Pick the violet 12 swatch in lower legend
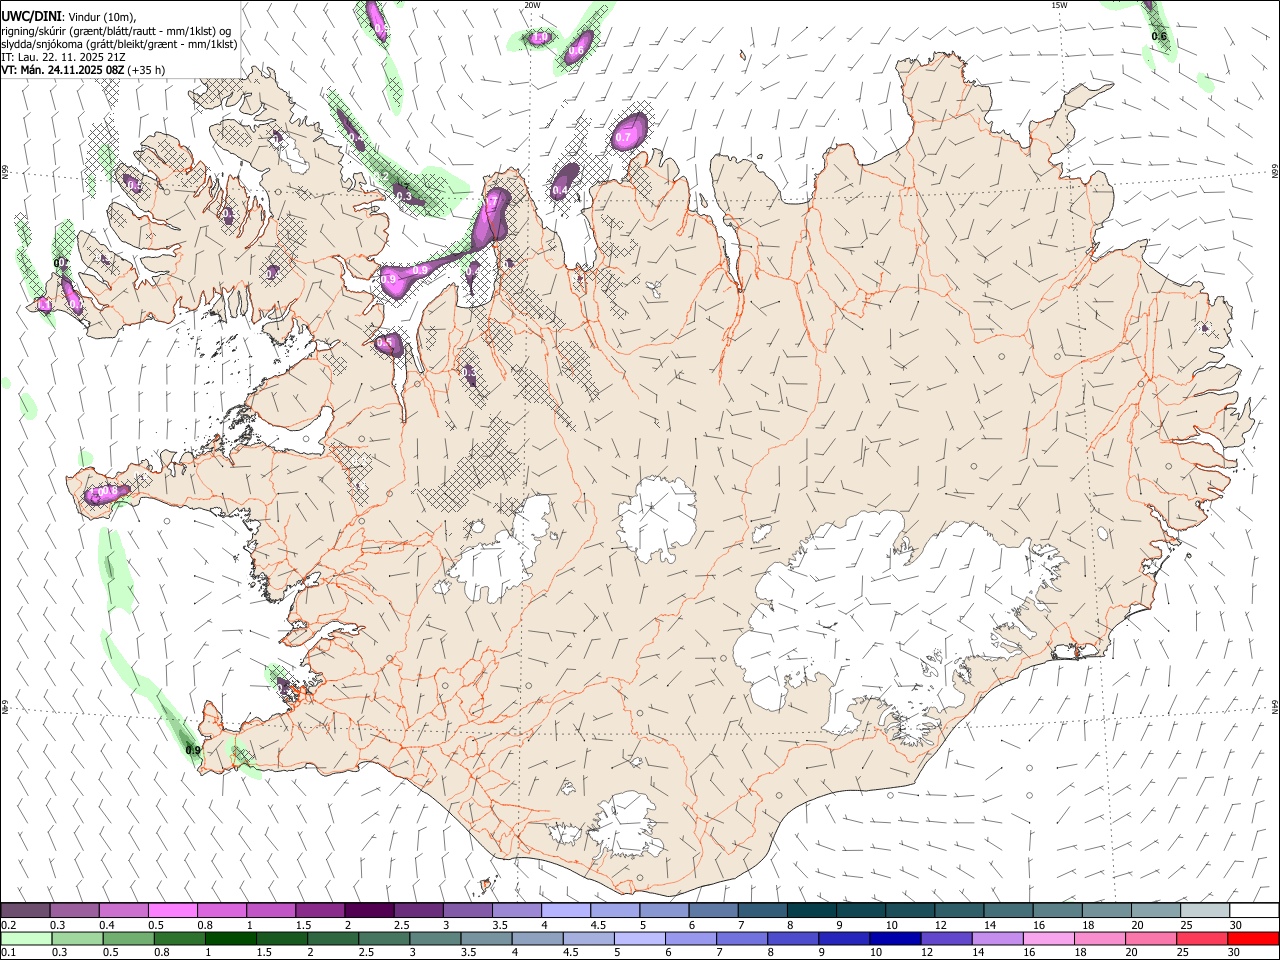 coord(945,939)
